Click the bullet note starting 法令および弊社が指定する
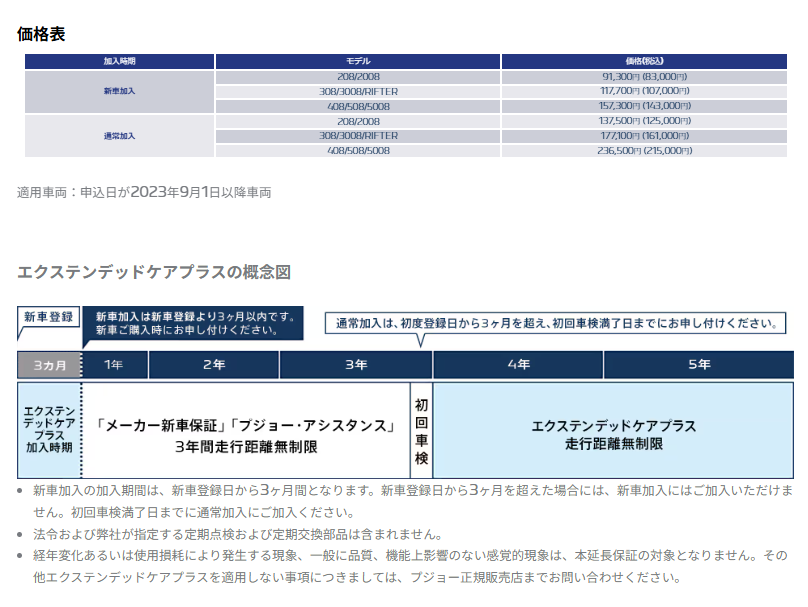The width and height of the screenshot is (808, 607). point(238,534)
